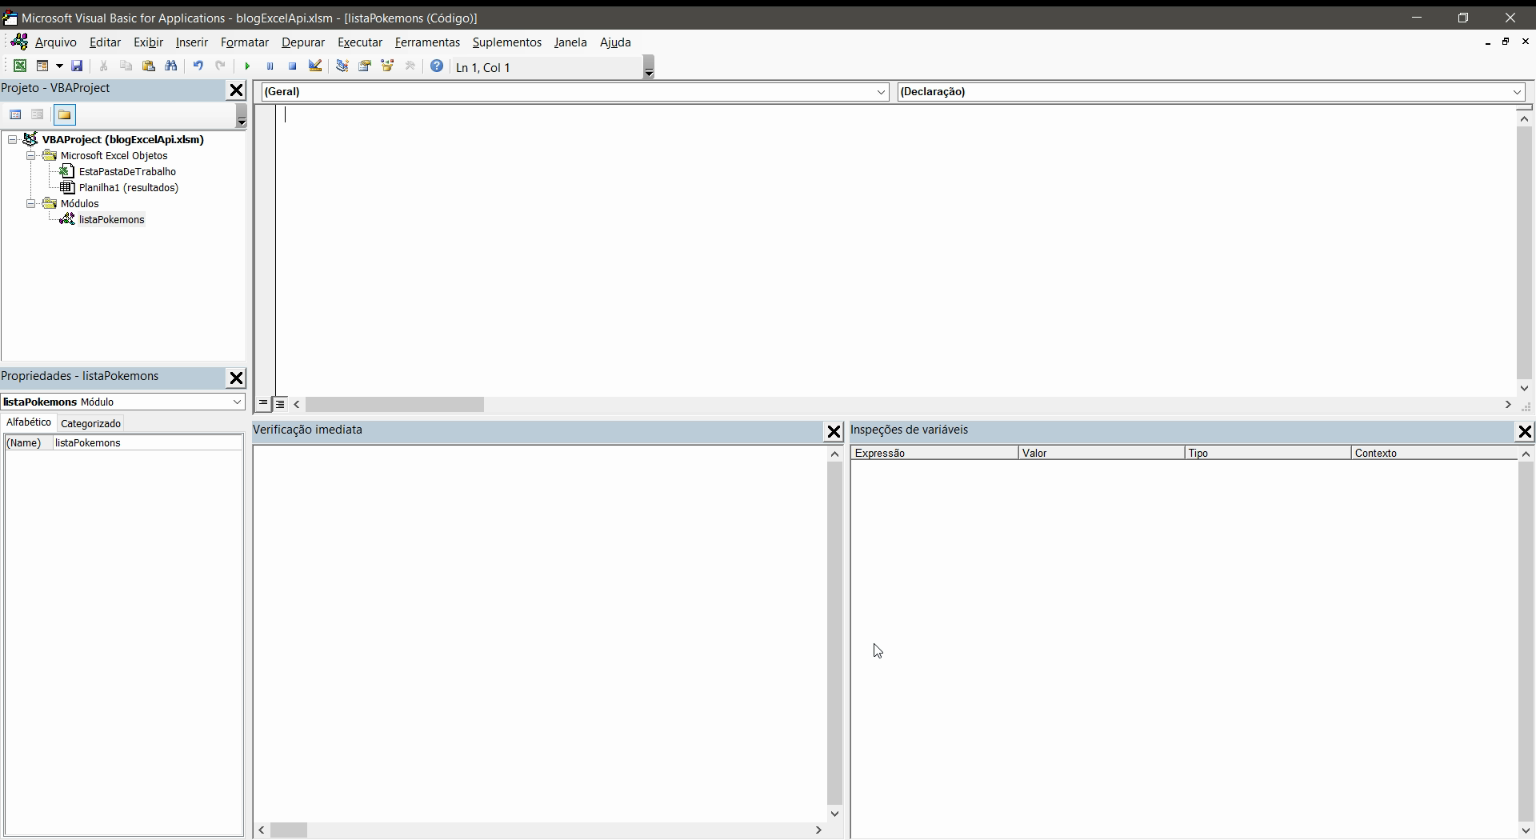Click the Toolbox hammer icon

pyautogui.click(x=410, y=66)
